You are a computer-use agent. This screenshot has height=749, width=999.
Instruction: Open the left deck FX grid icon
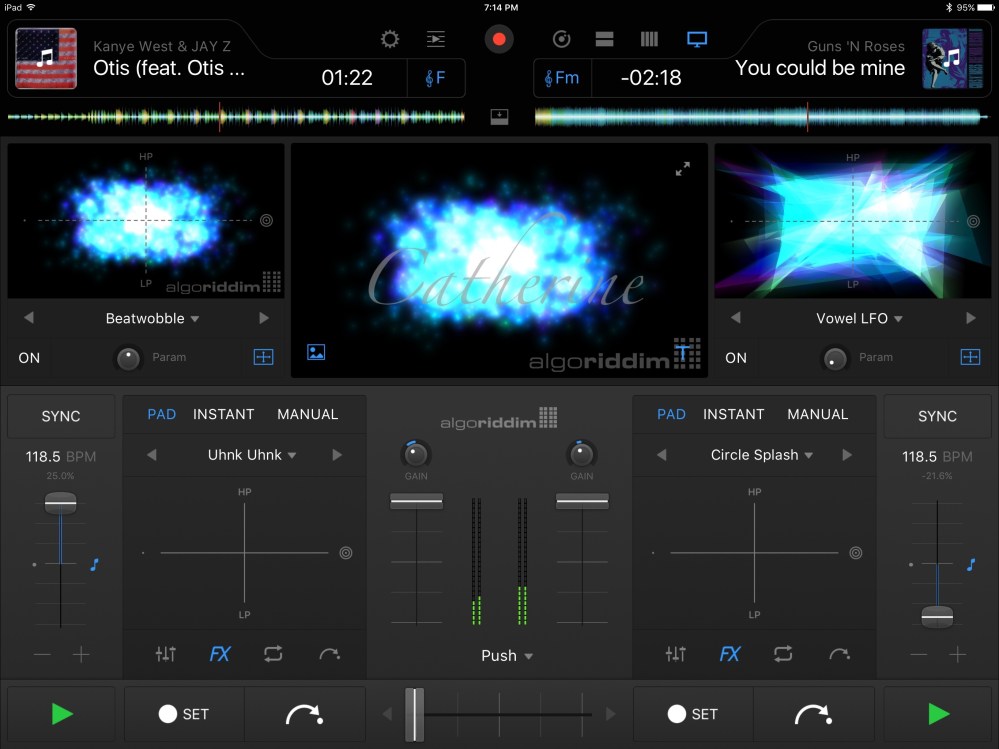(264, 357)
